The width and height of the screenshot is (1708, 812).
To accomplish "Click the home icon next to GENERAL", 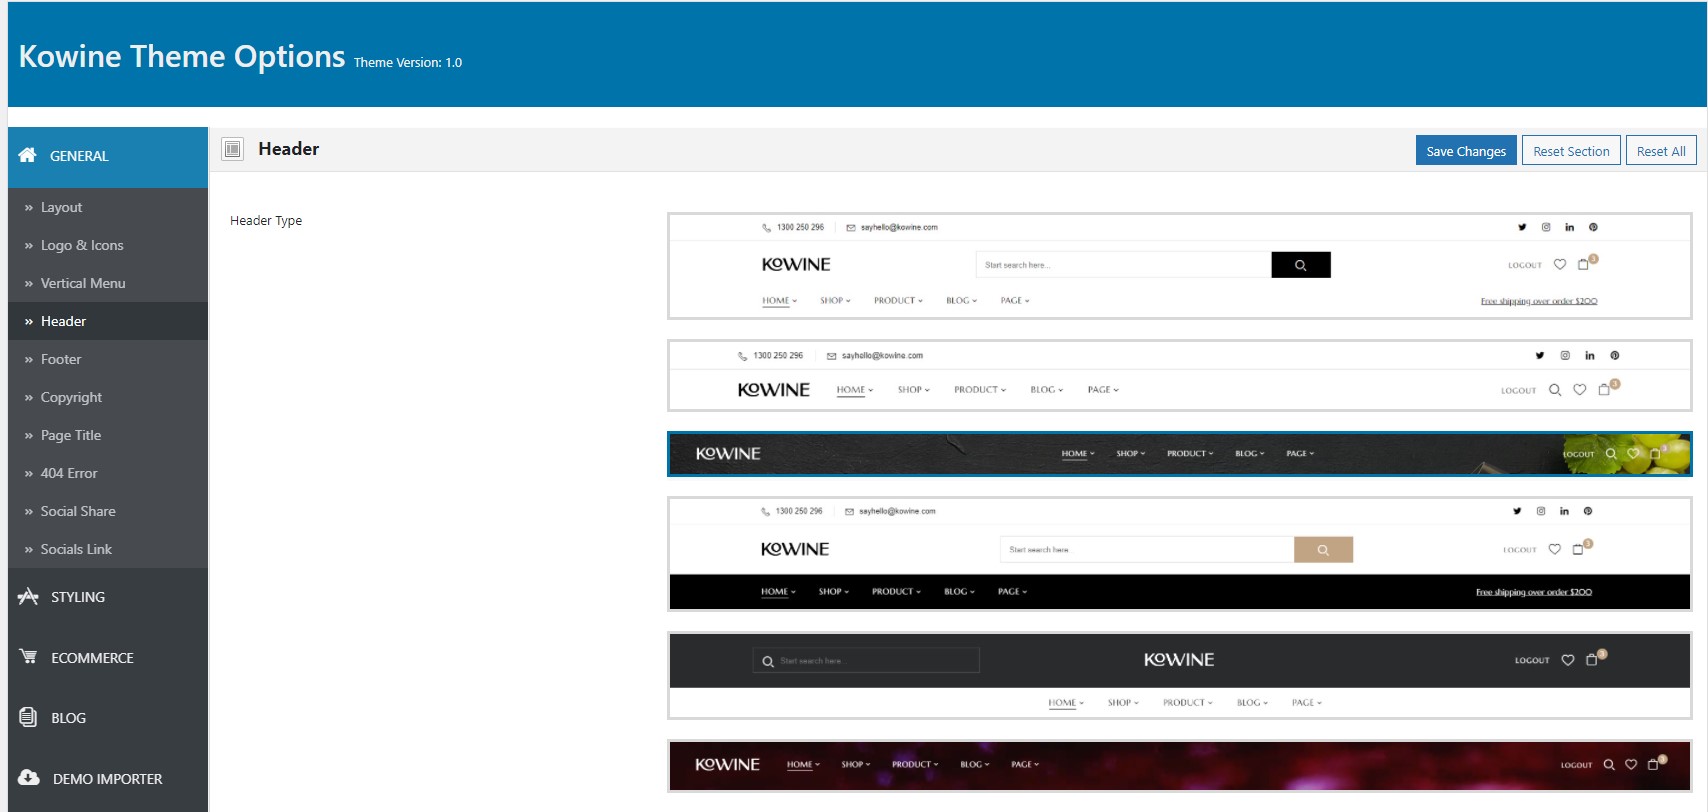I will 28,155.
